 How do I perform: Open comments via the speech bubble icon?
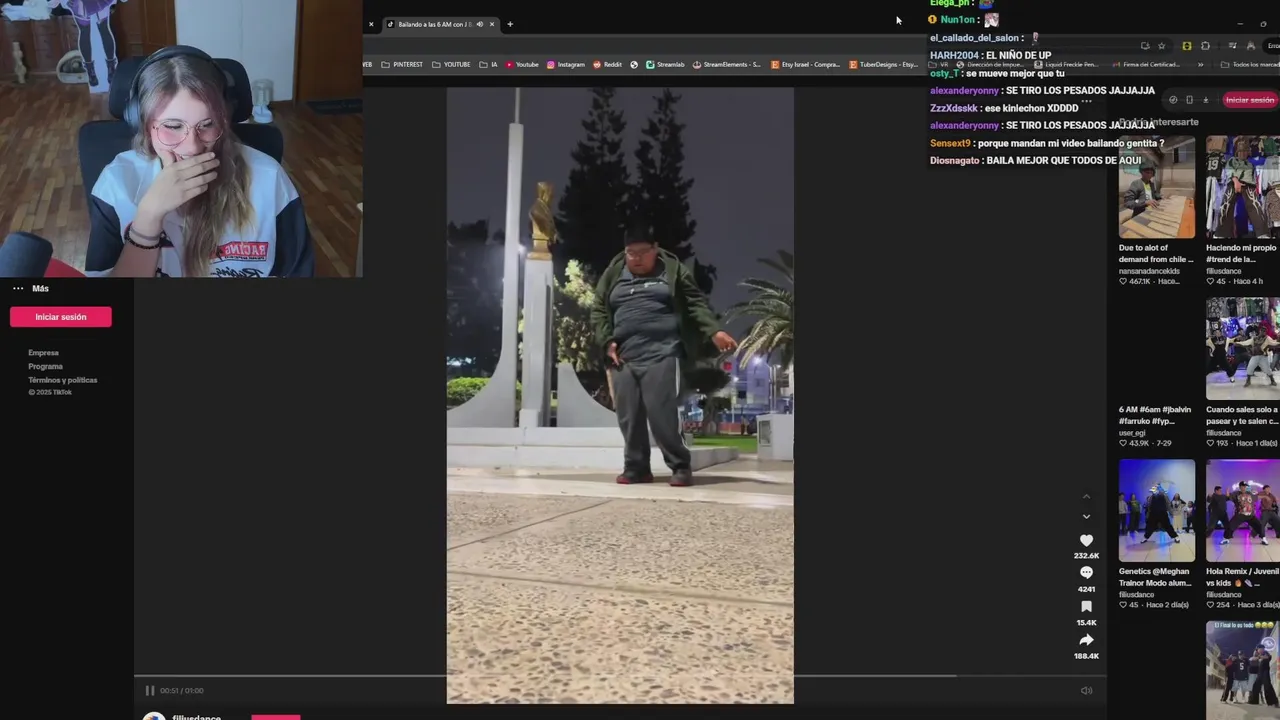click(1086, 573)
